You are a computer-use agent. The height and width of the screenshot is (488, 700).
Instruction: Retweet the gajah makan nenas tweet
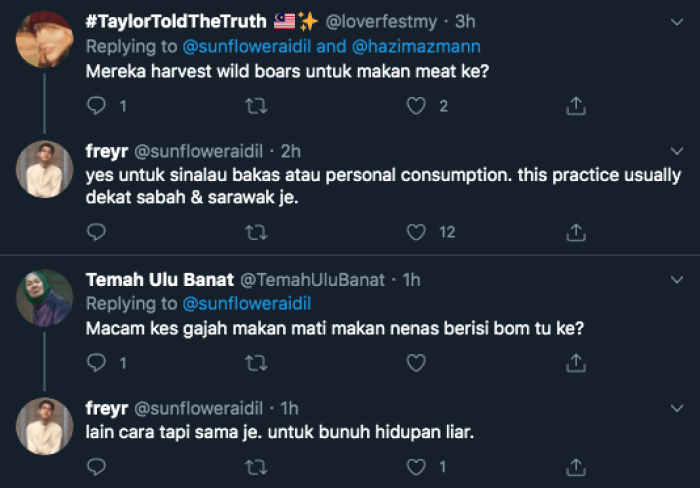pyautogui.click(x=256, y=363)
